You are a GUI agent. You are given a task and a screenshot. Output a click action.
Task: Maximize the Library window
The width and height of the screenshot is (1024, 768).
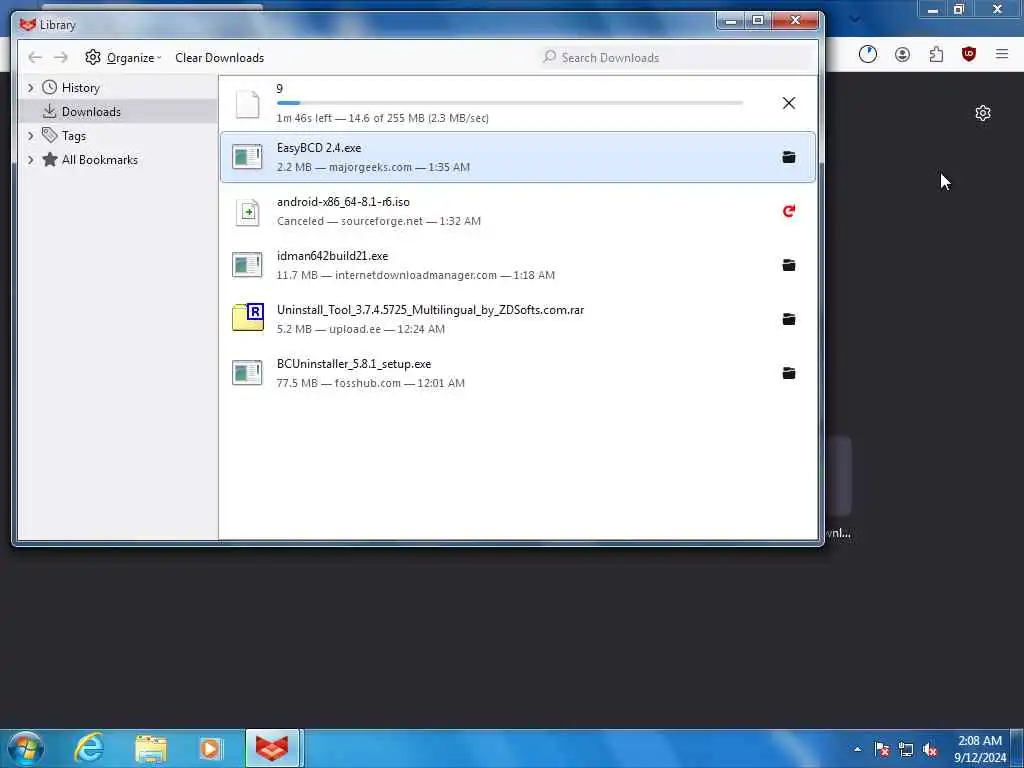(758, 21)
